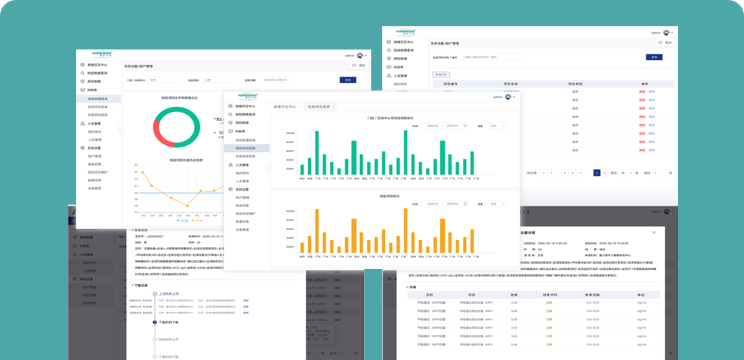Image resolution: width=744 pixels, height=360 pixels.
Task: Open calendar icon above orange bar chart
Action: click(x=465, y=204)
